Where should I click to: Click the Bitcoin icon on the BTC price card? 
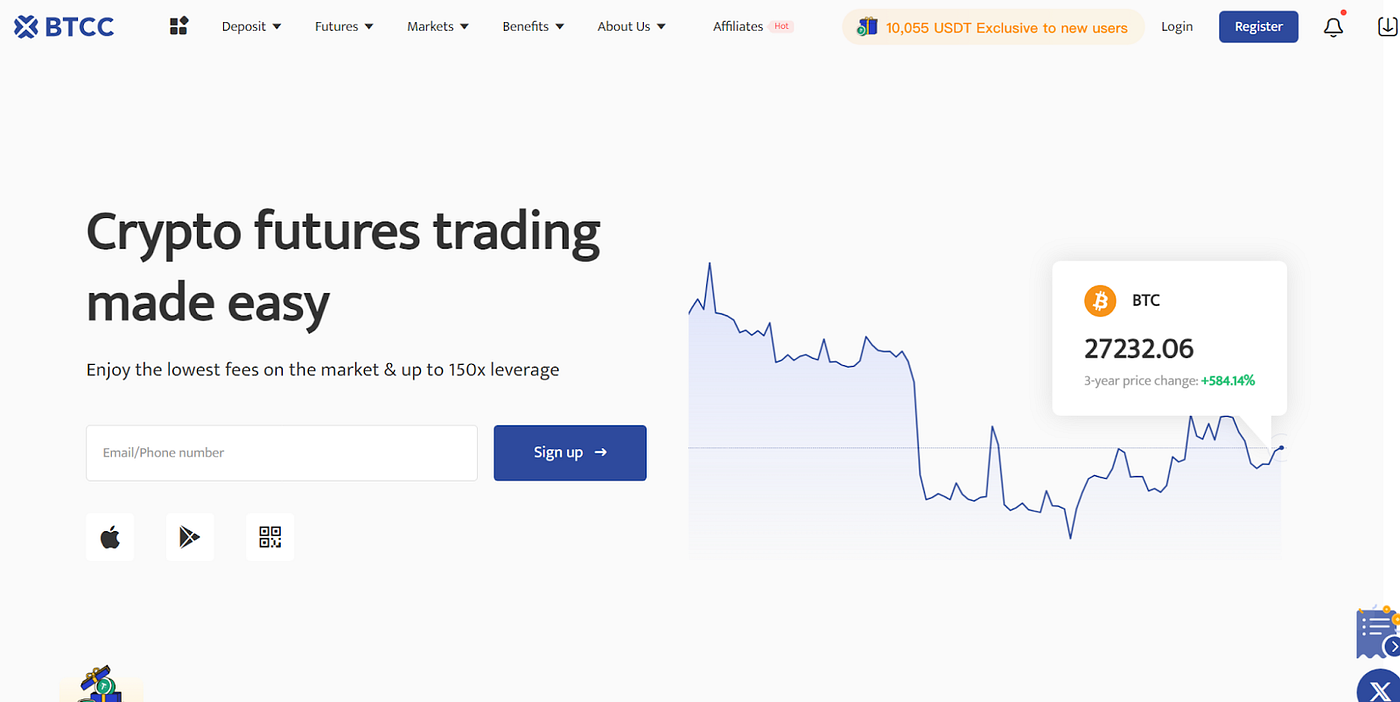pos(1100,300)
